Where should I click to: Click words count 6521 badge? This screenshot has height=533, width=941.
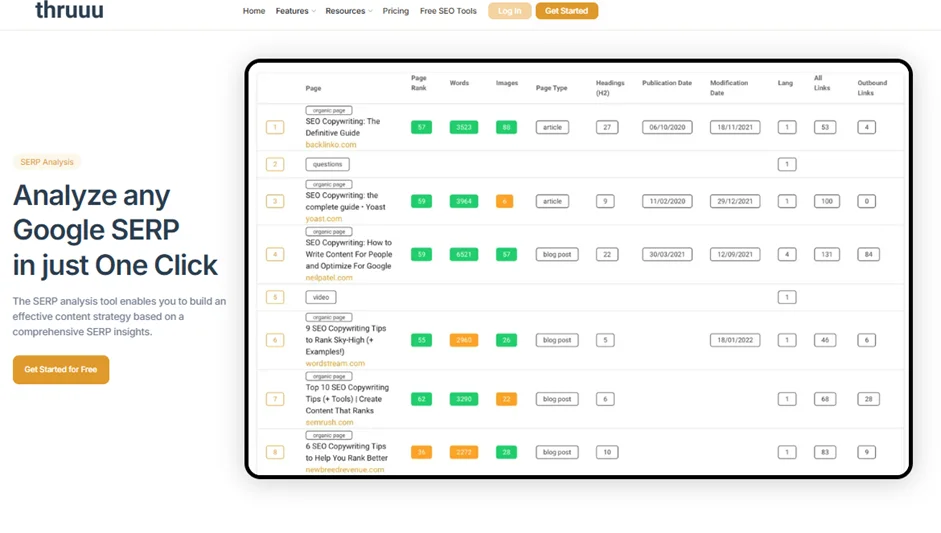click(x=464, y=254)
